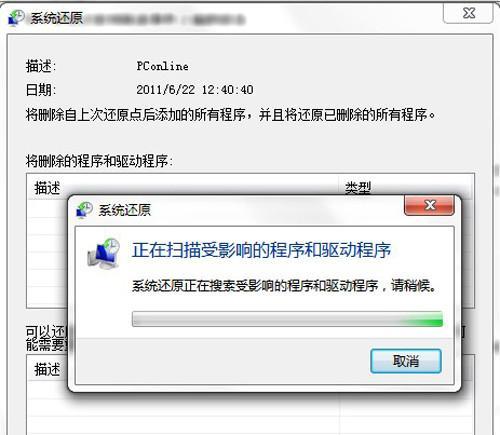
Task: Close the scanning dialog with the red X
Action: pos(429,205)
